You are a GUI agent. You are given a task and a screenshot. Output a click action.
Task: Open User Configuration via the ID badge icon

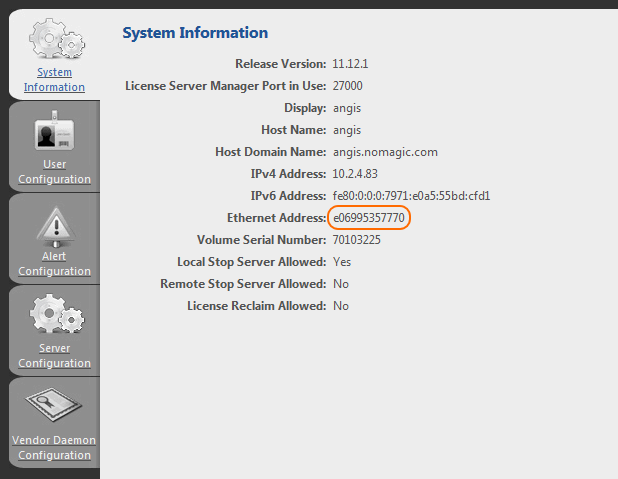click(x=54, y=134)
